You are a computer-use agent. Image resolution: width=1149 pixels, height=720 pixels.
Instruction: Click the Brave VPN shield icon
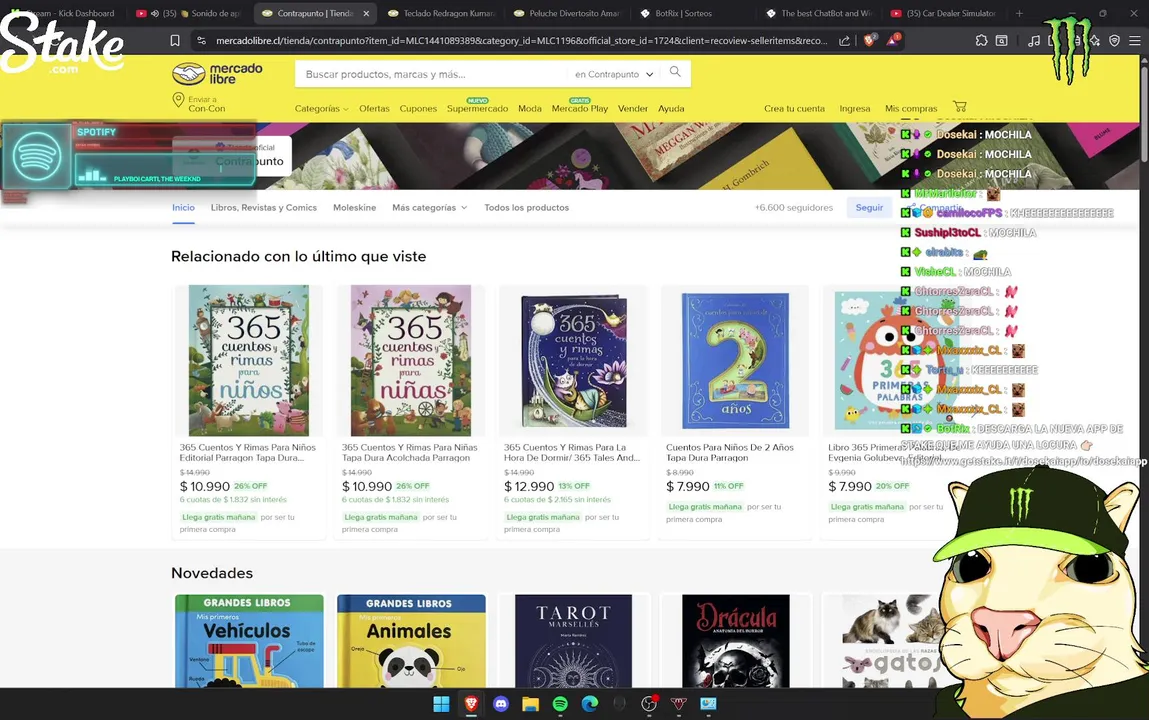point(1114,41)
